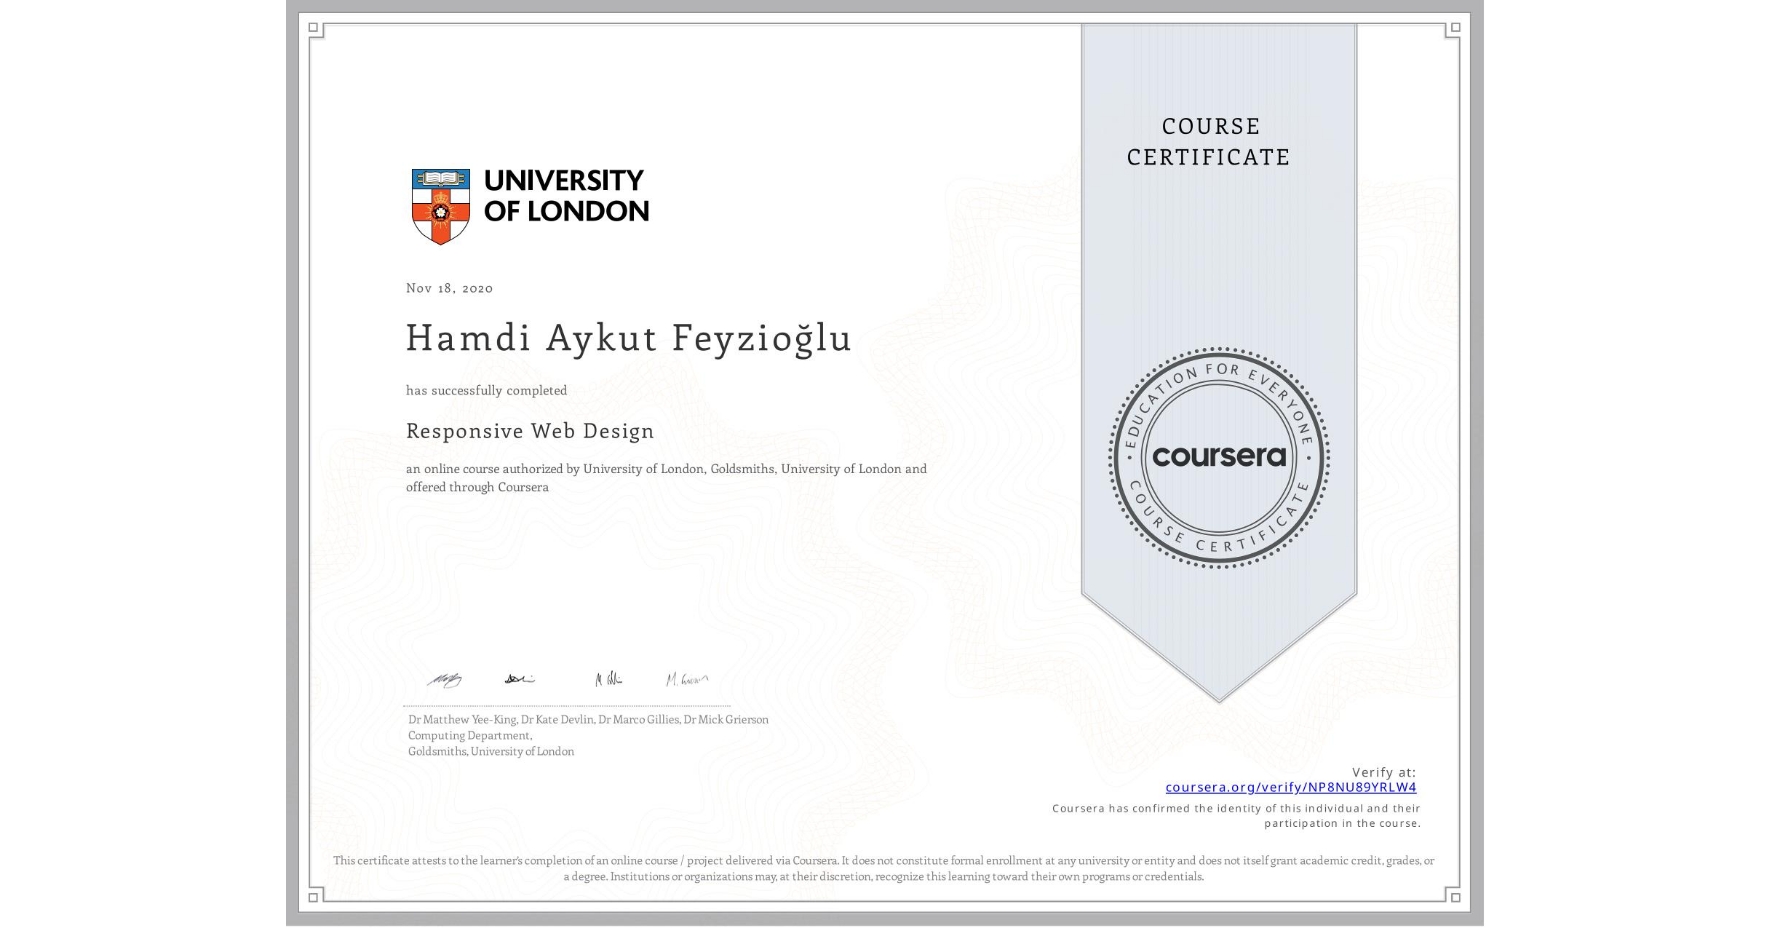Select the recipient name Hamdi Aykut Feyzioğlu

click(627, 338)
